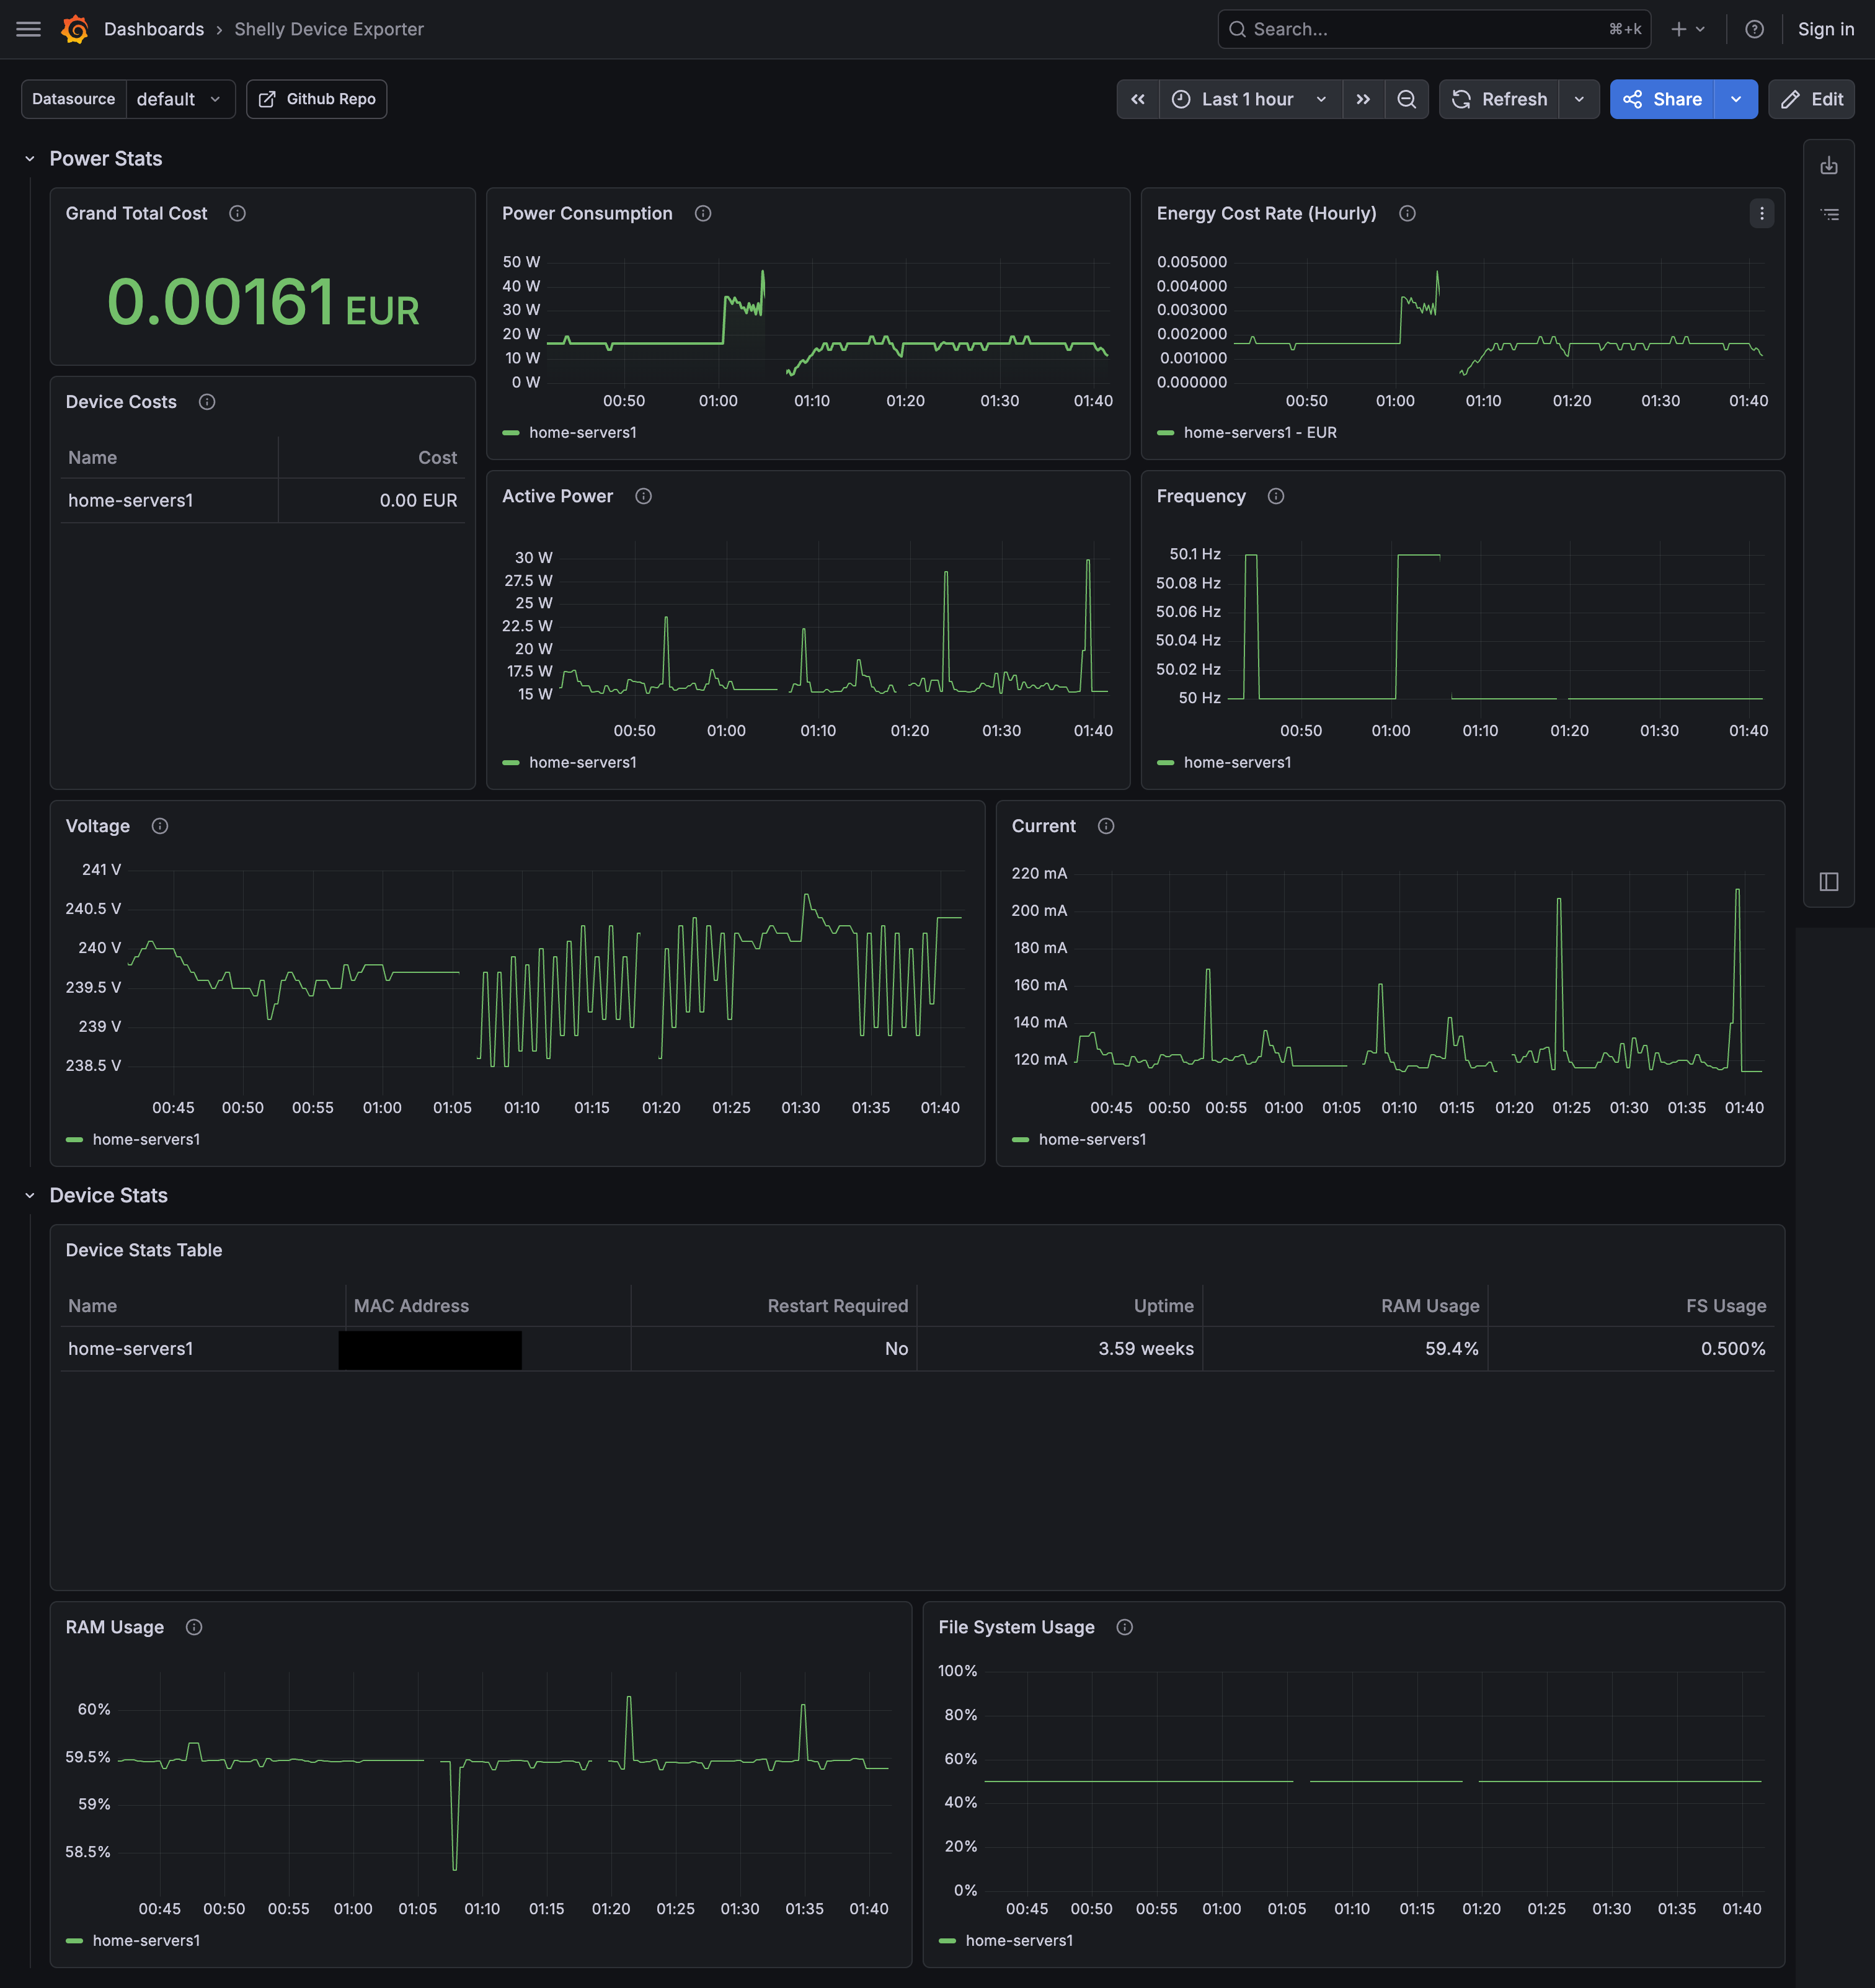Sort by FS Usage column header

[x=1726, y=1306]
